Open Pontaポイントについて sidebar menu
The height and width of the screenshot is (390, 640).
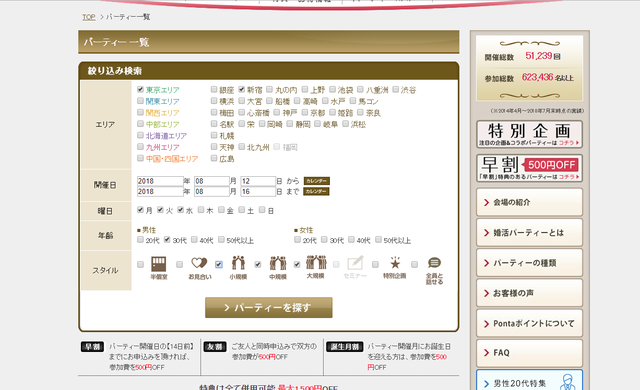click(529, 323)
